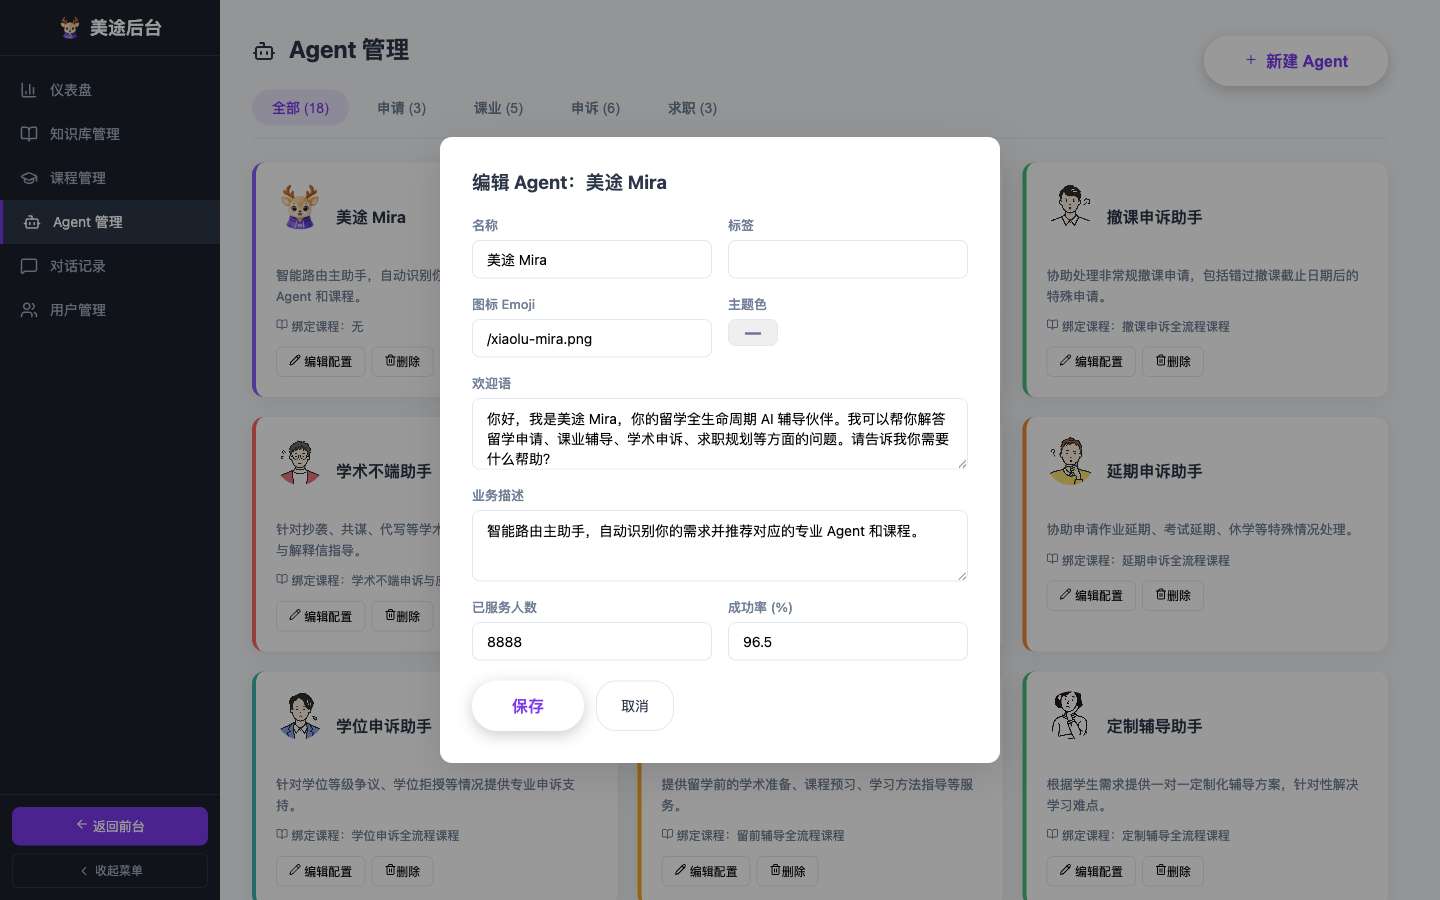
Task: Click the 美途 Mira deer avatar
Action: pyautogui.click(x=299, y=207)
